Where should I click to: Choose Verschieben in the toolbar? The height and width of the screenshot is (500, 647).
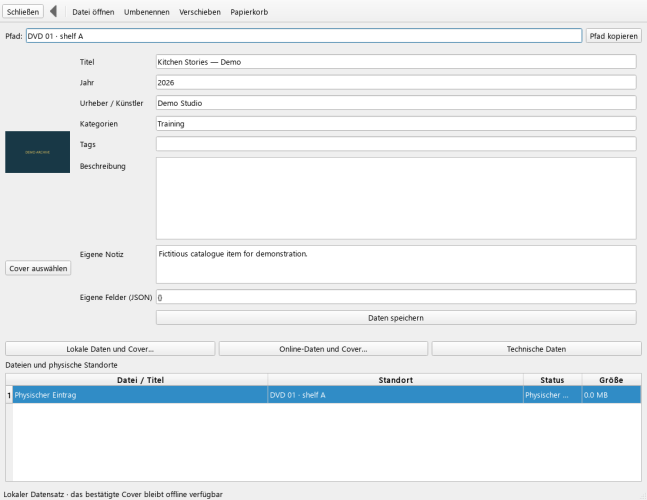click(x=200, y=12)
